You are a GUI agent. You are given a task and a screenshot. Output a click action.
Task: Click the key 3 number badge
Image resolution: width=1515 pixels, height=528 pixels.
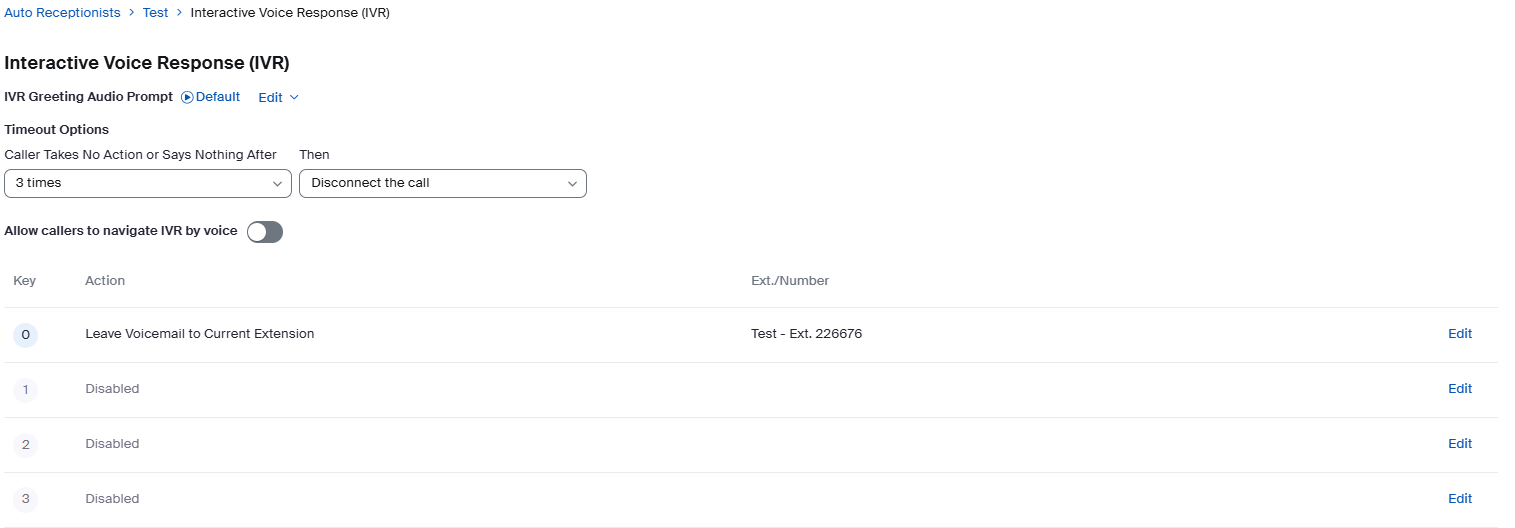(x=25, y=500)
